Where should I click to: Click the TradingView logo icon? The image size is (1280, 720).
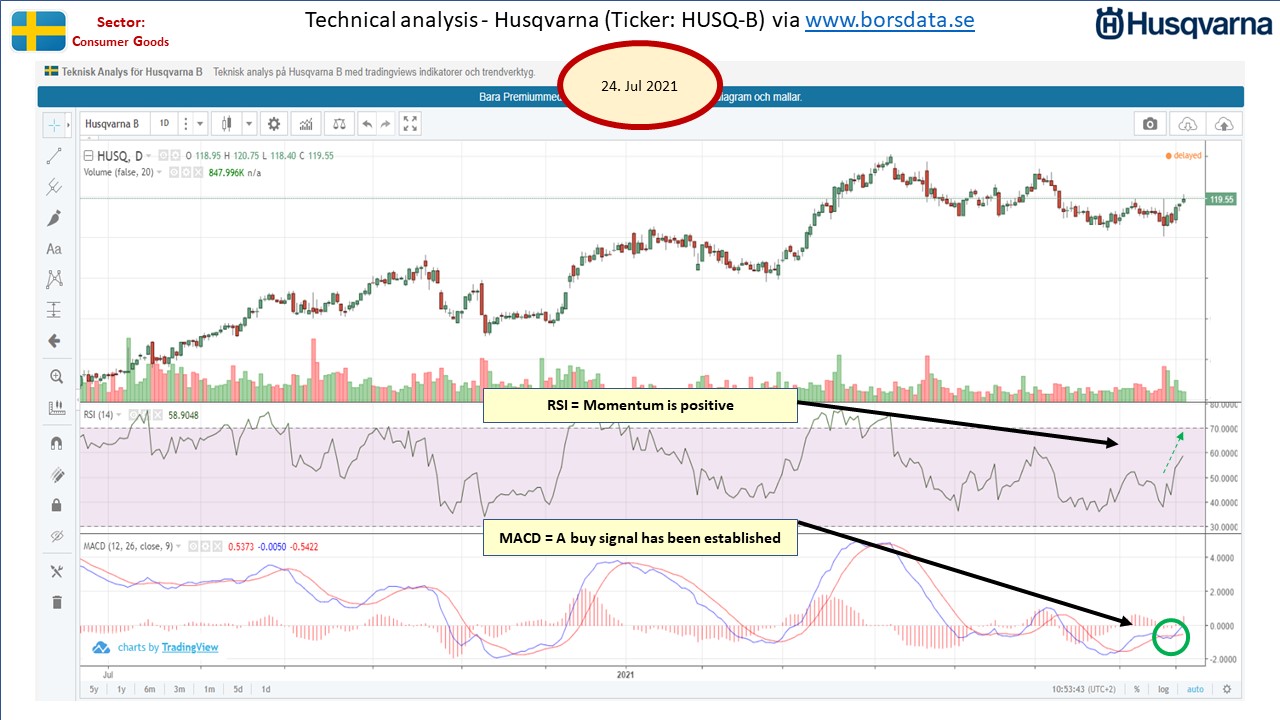(101, 647)
